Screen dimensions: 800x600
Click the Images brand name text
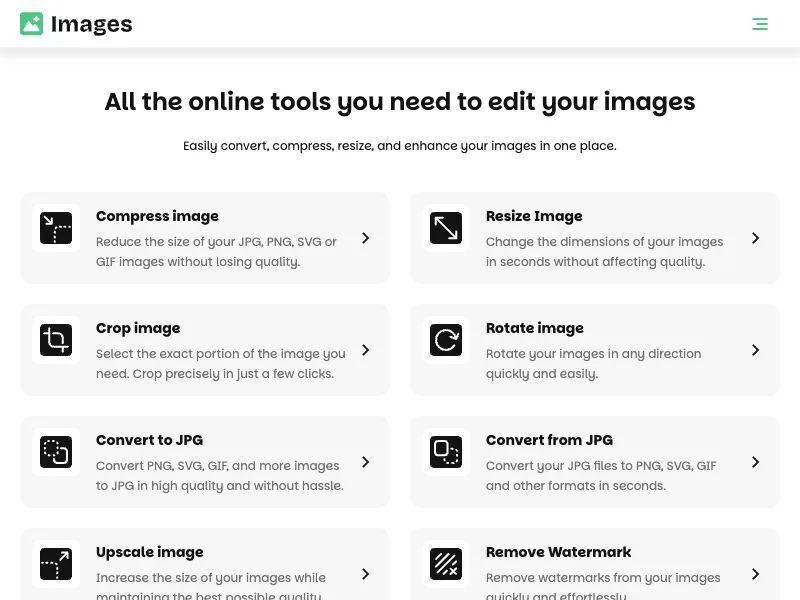92,24
